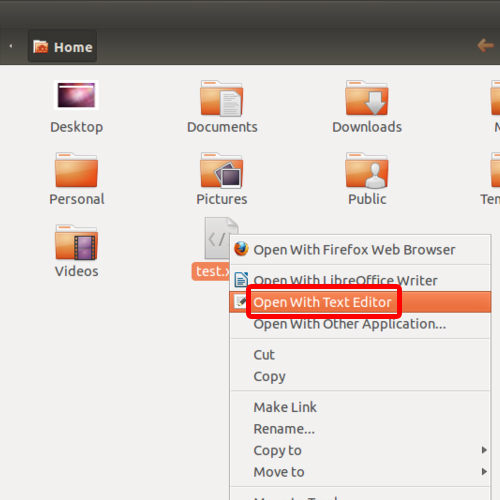Expand the Copy to submenu arrow
Image resolution: width=500 pixels, height=500 pixels.
coord(484,450)
